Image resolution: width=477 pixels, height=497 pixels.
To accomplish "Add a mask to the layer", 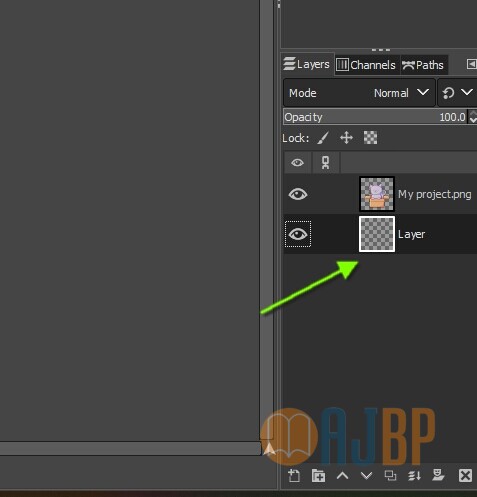I will [438, 476].
